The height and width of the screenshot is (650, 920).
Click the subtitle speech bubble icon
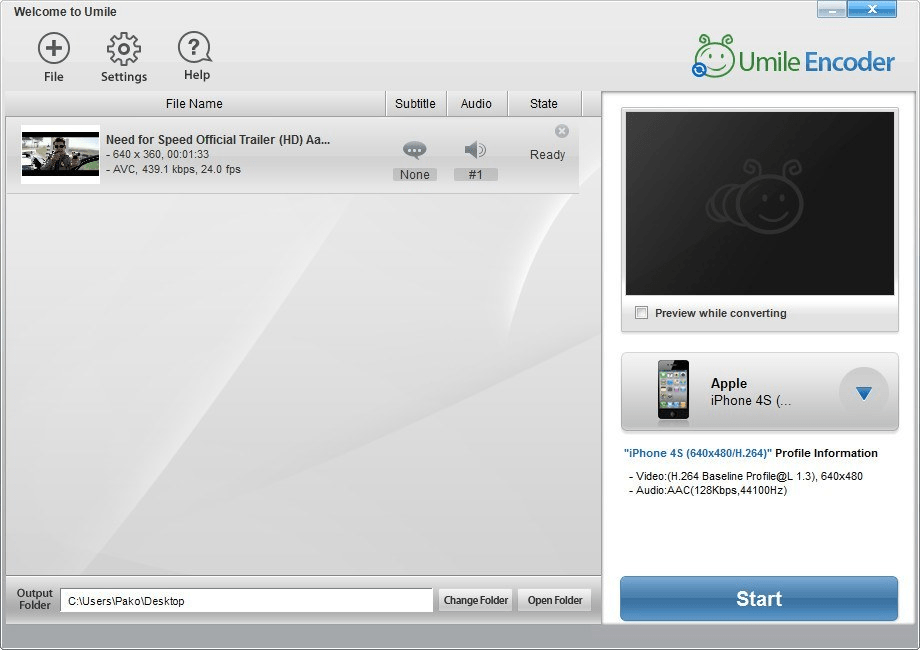coord(414,150)
